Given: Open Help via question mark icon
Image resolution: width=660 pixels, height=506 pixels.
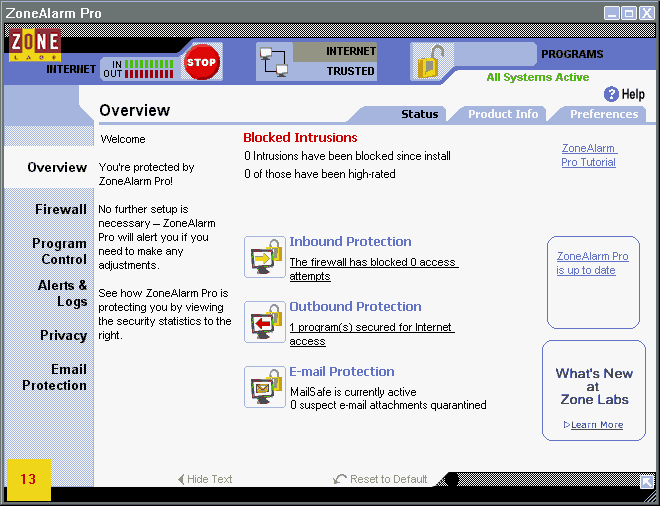Looking at the screenshot, I should 611,94.
